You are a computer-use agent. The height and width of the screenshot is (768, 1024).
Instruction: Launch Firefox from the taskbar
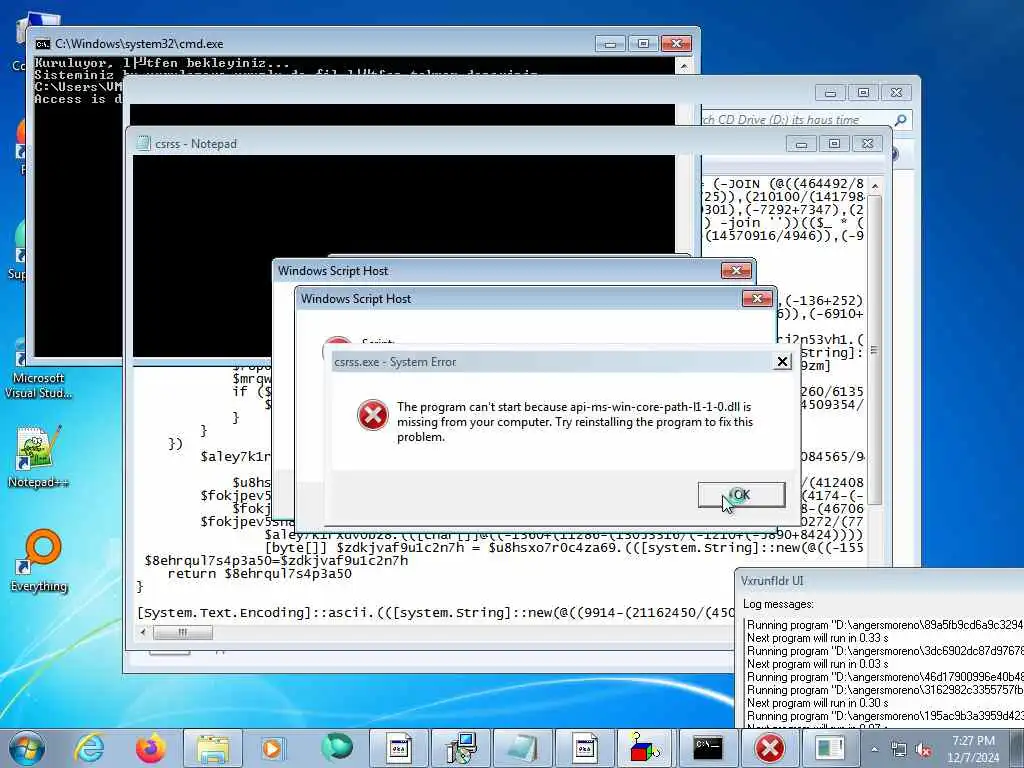[x=150, y=748]
